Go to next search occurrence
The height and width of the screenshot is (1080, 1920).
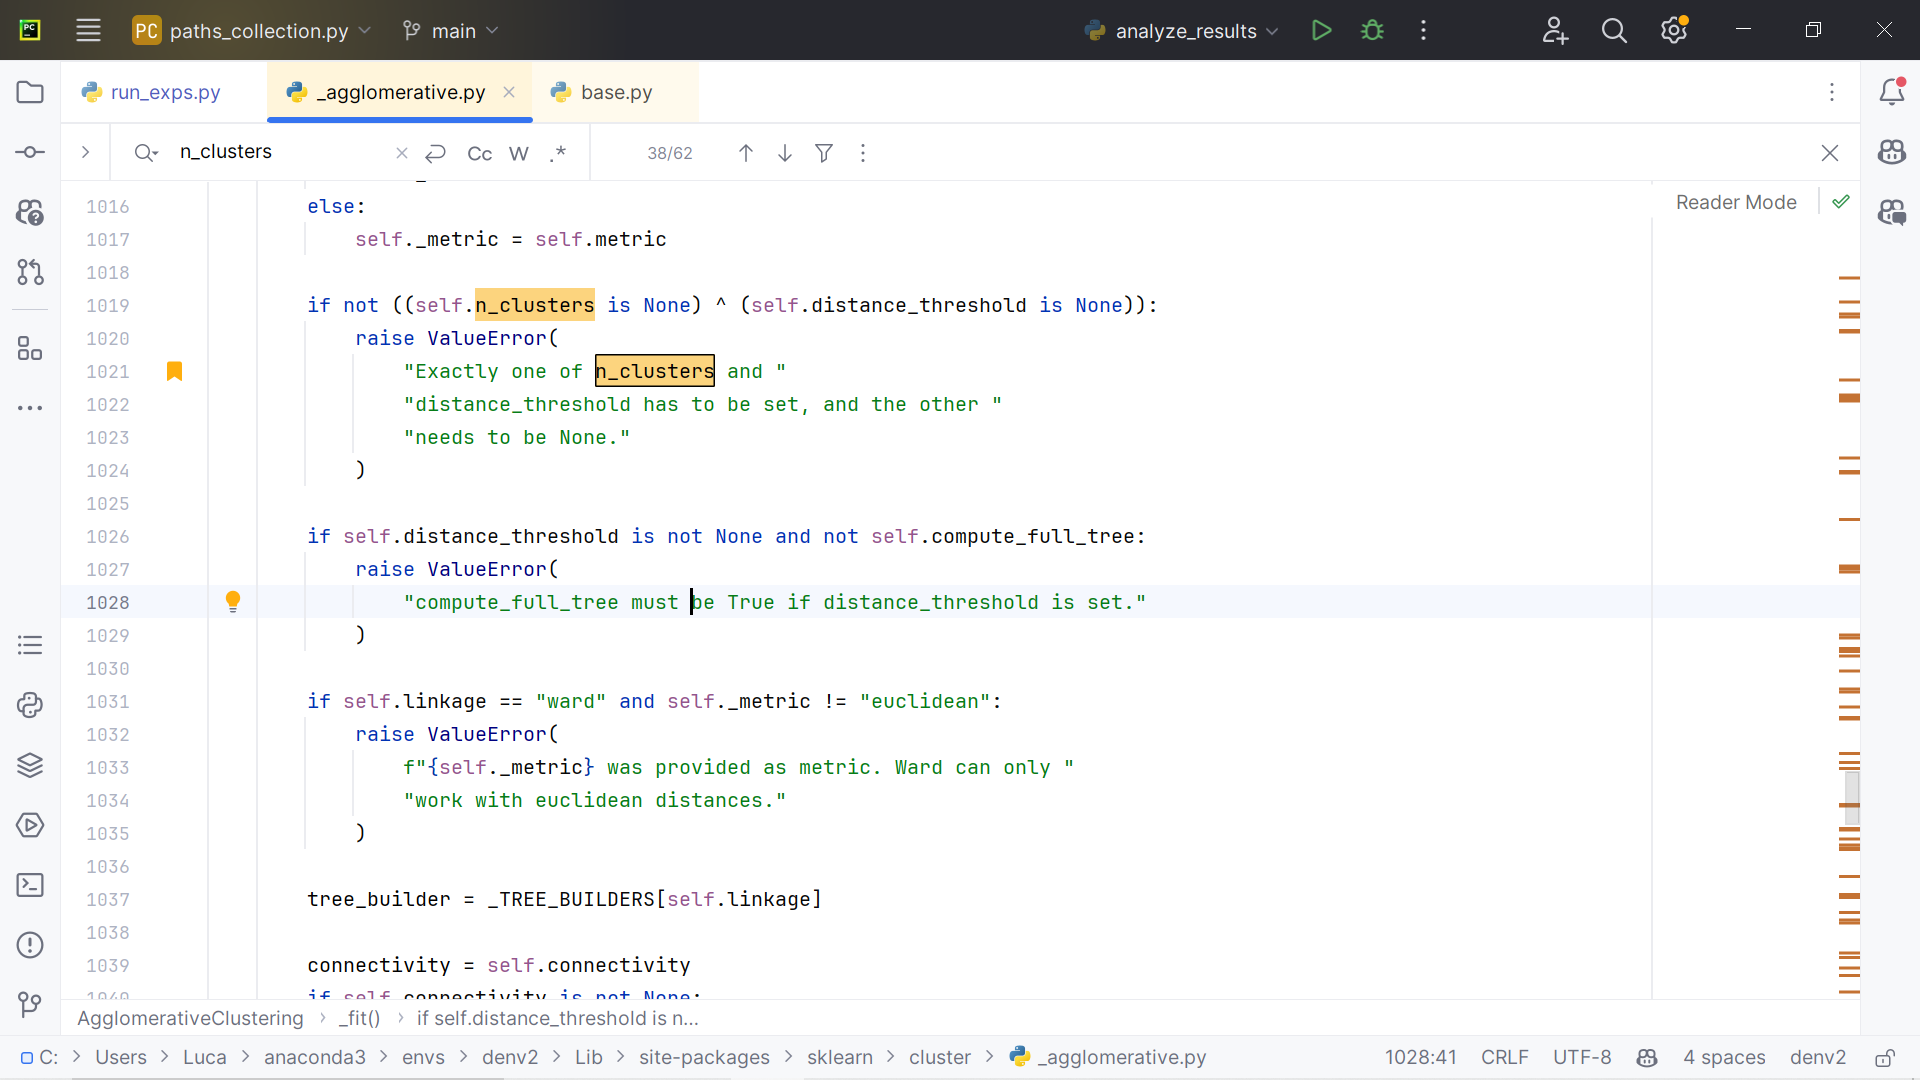(785, 153)
